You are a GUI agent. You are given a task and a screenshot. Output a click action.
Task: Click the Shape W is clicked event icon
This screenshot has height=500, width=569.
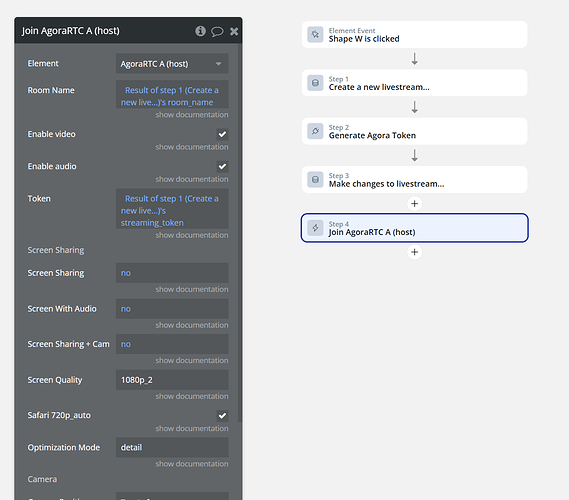[315, 34]
